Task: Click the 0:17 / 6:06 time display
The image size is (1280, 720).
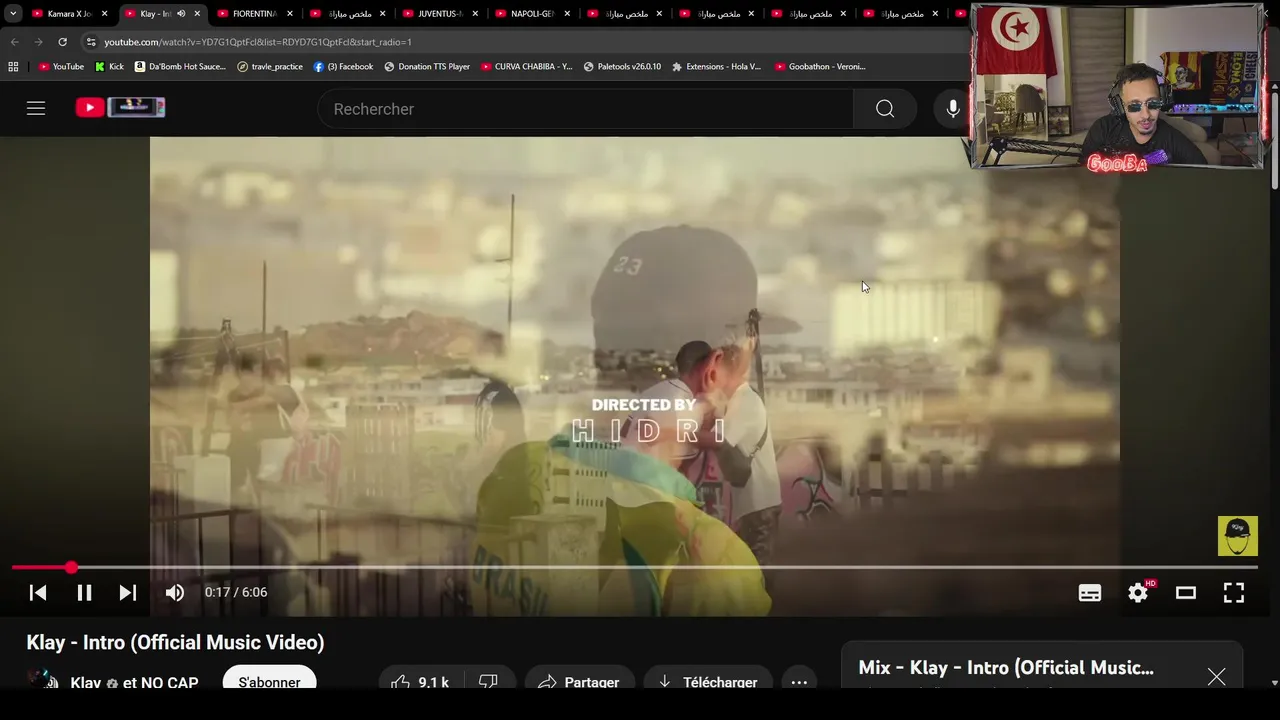Action: coord(236,592)
